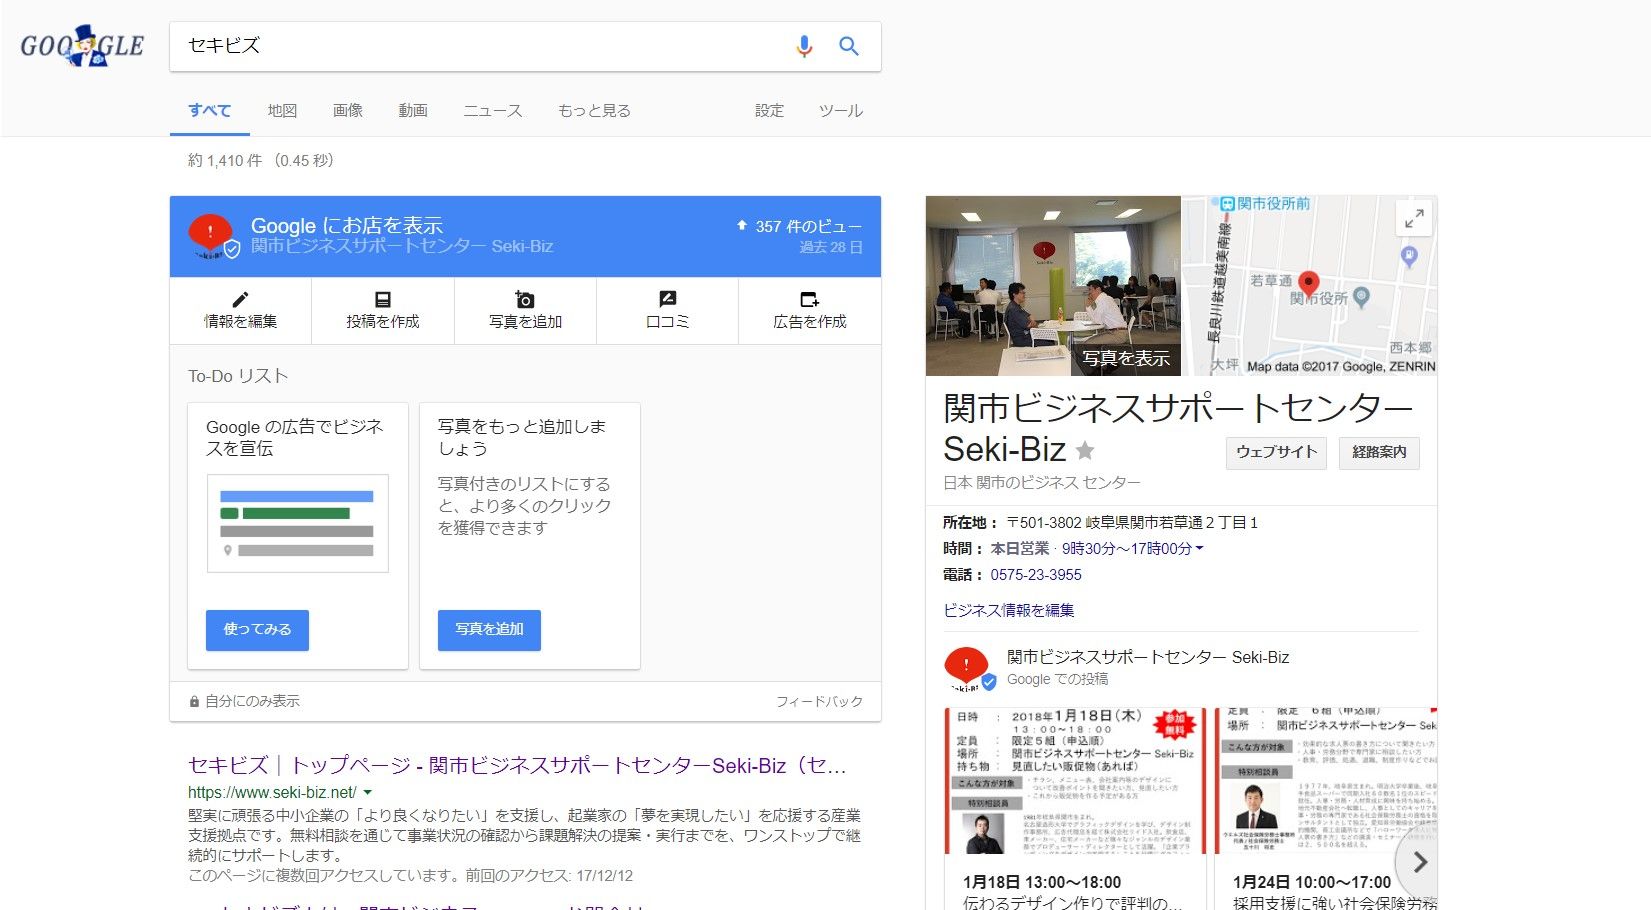
Task: Expand the map with the fullscreen arrows icon
Action: [1414, 217]
